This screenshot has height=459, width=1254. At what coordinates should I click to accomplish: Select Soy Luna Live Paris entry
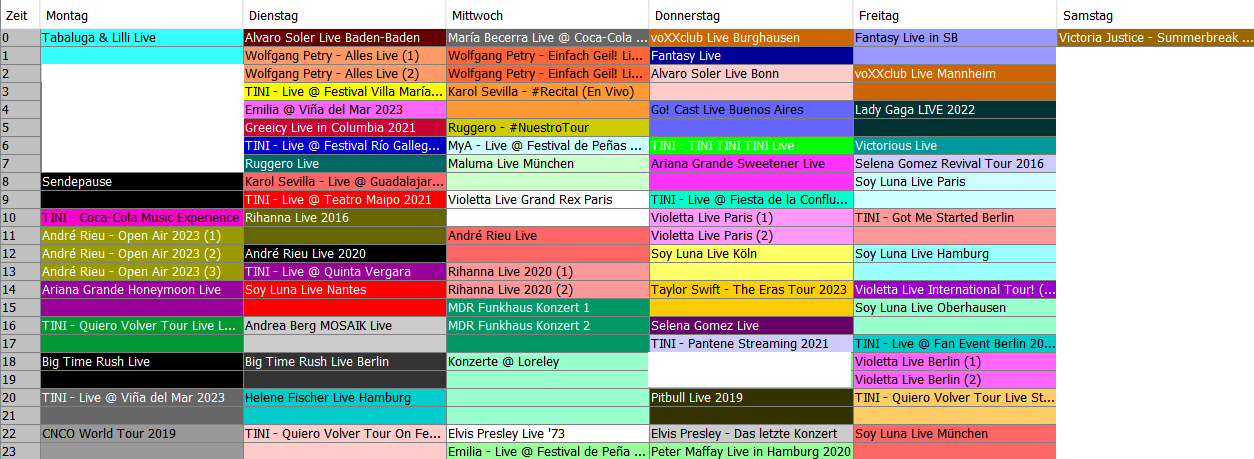coord(954,182)
